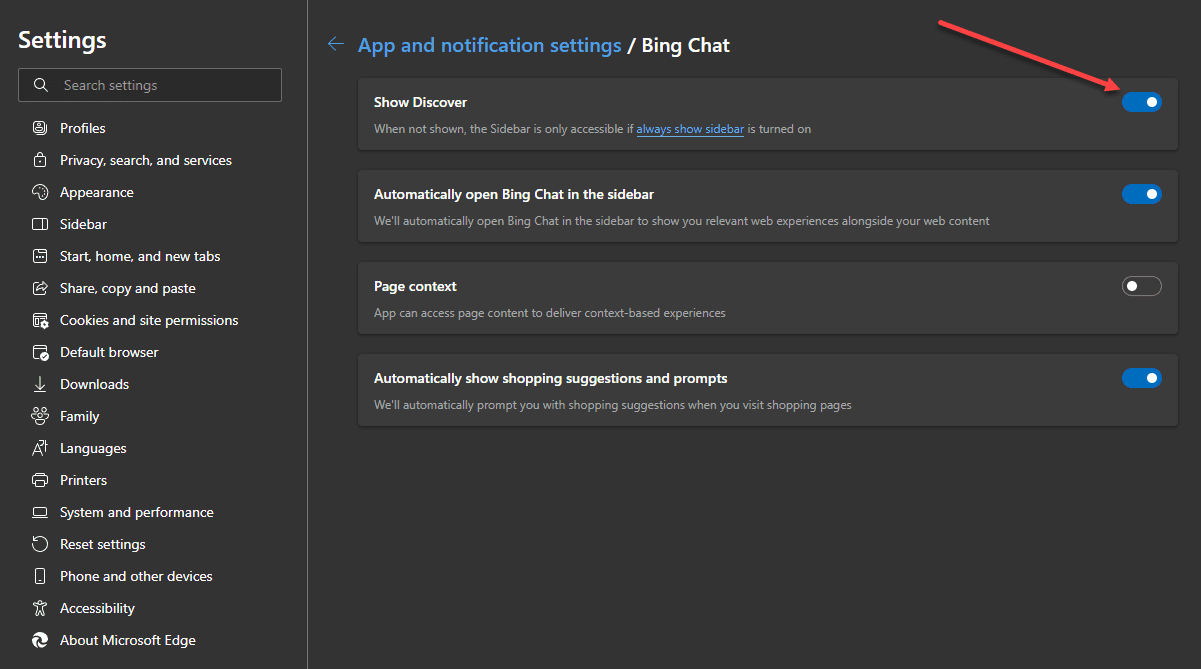Click the Privacy, search, and services lock icon

40,160
